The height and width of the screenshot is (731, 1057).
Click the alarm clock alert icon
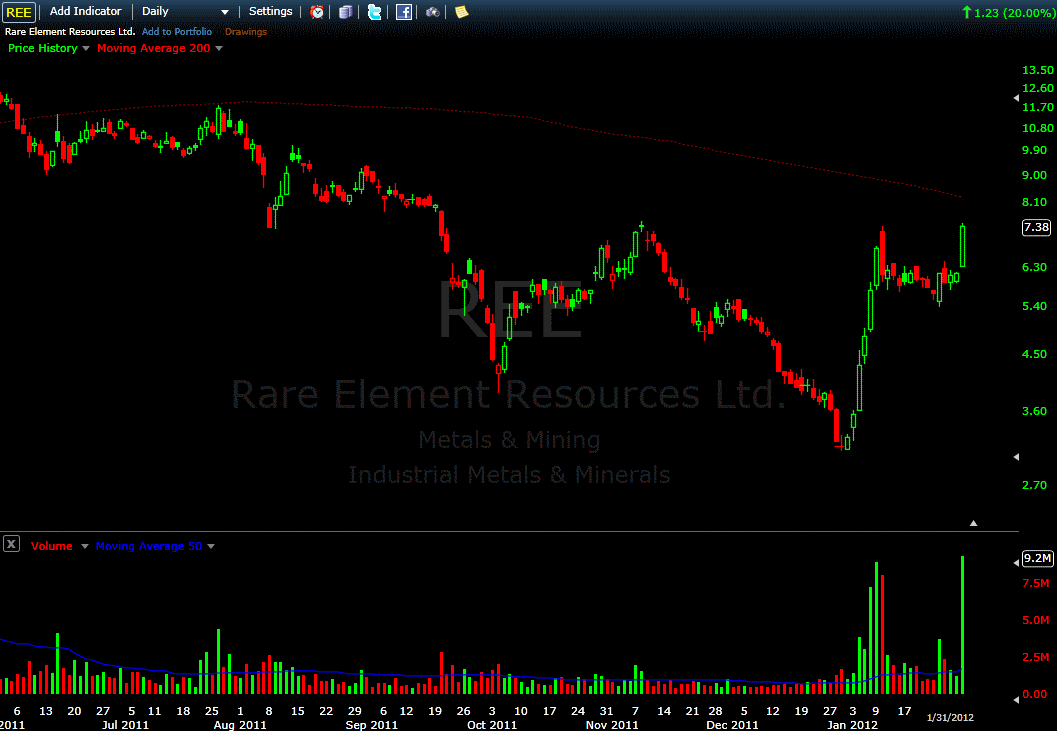pyautogui.click(x=317, y=11)
